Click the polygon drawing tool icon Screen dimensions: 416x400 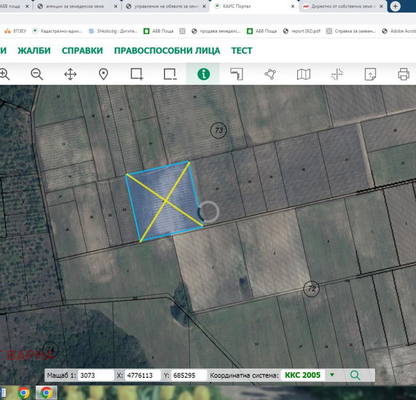point(270,74)
